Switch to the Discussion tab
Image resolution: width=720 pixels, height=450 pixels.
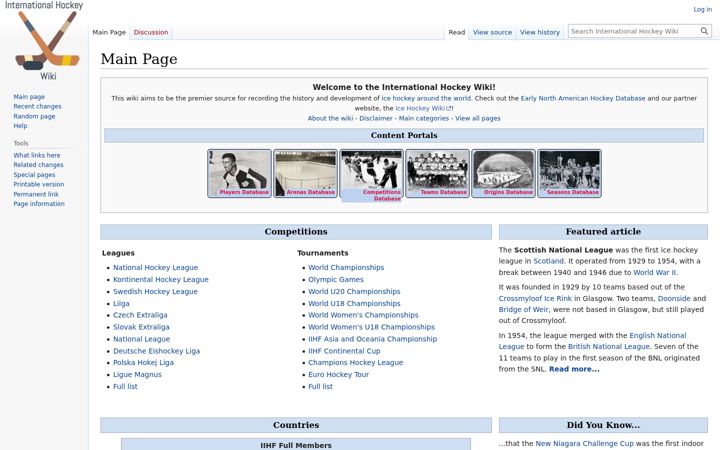(x=151, y=32)
